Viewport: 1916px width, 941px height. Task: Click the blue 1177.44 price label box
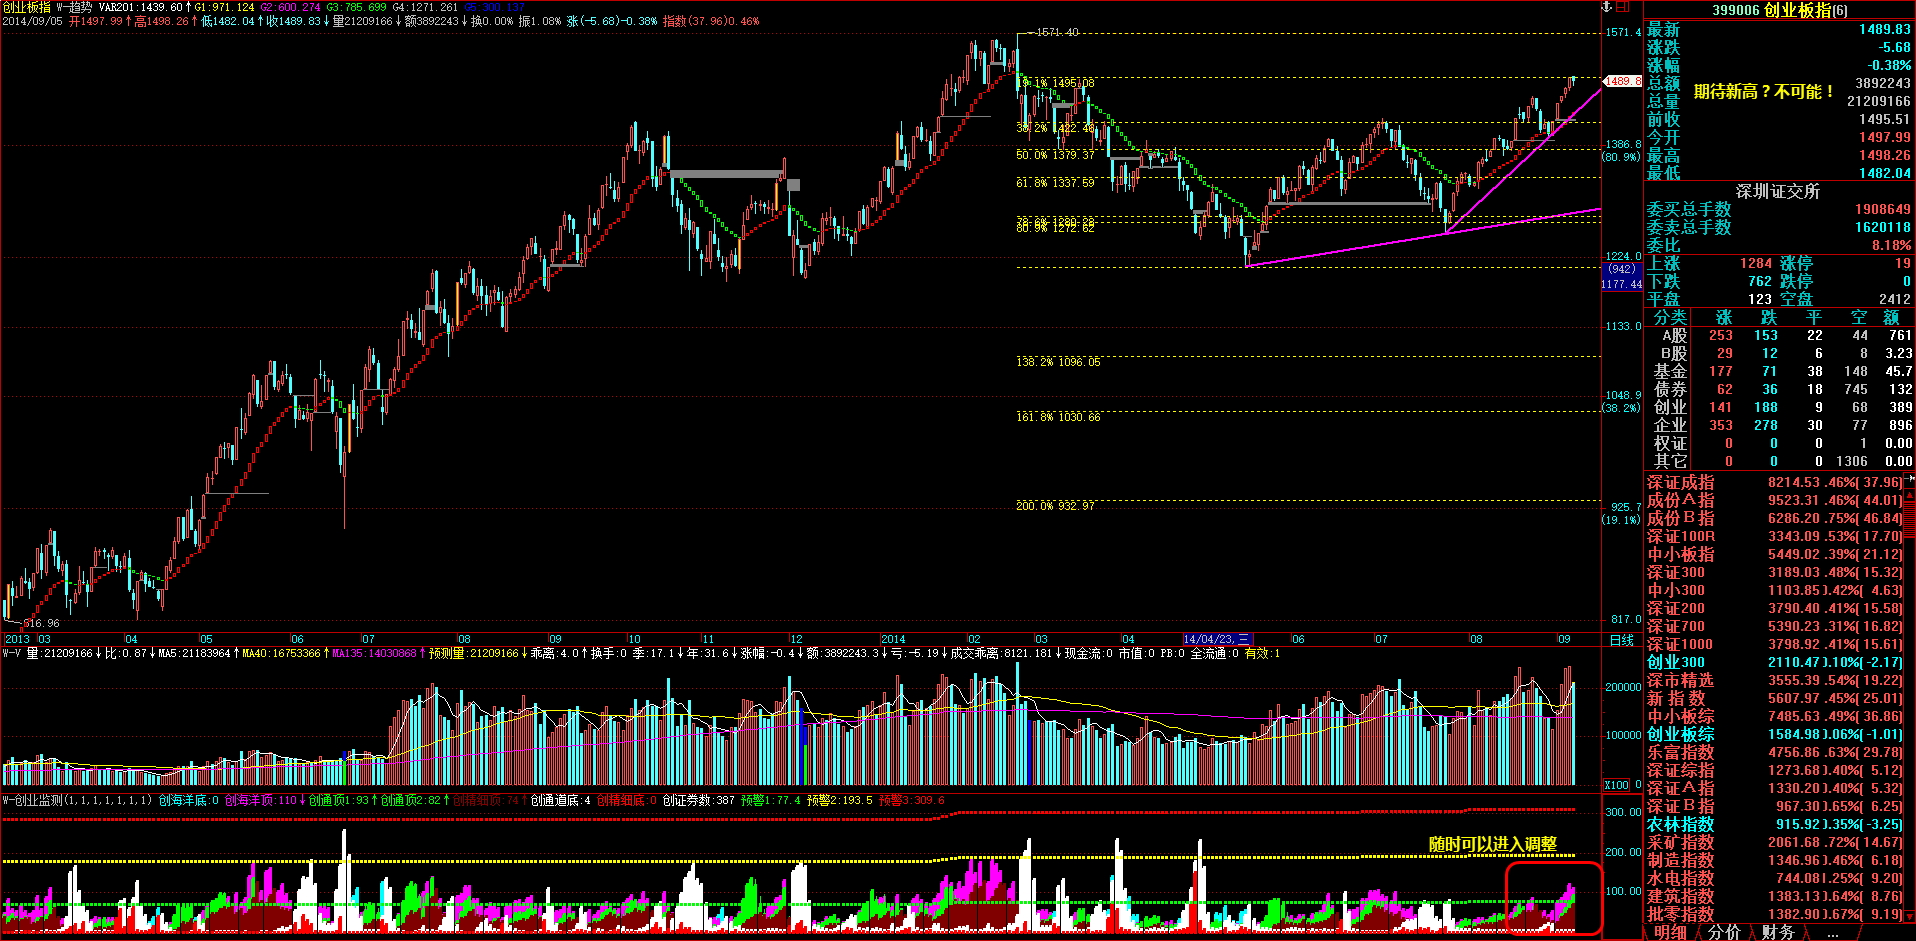point(1621,284)
